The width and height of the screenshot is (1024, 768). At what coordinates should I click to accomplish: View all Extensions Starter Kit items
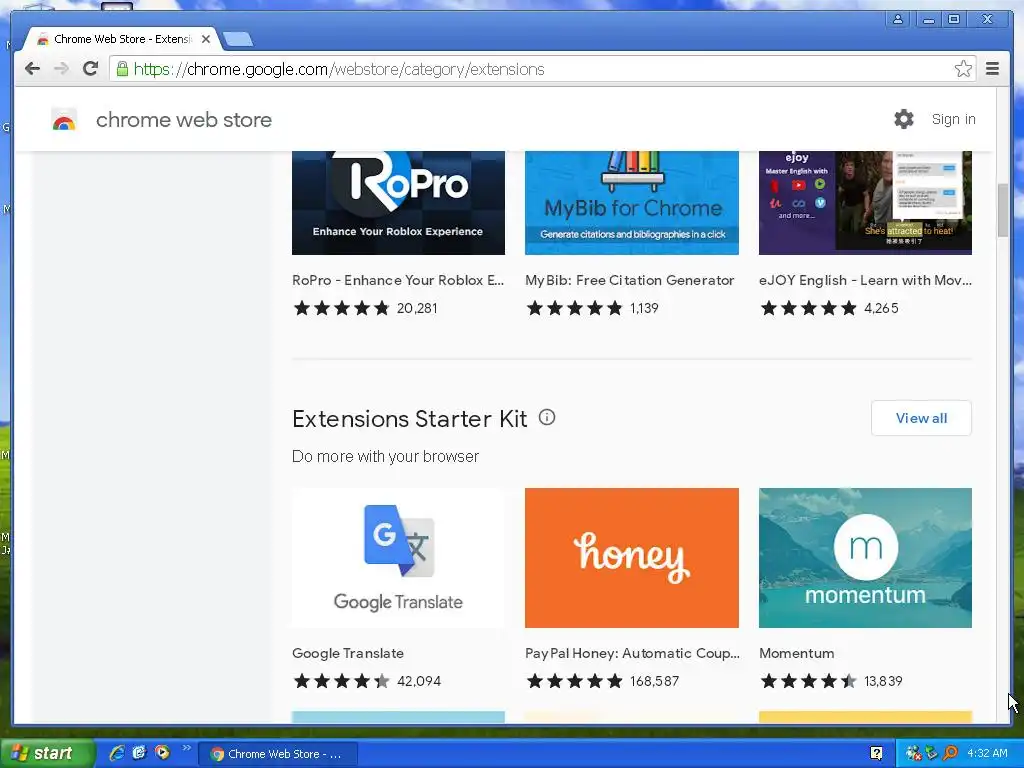coord(921,418)
